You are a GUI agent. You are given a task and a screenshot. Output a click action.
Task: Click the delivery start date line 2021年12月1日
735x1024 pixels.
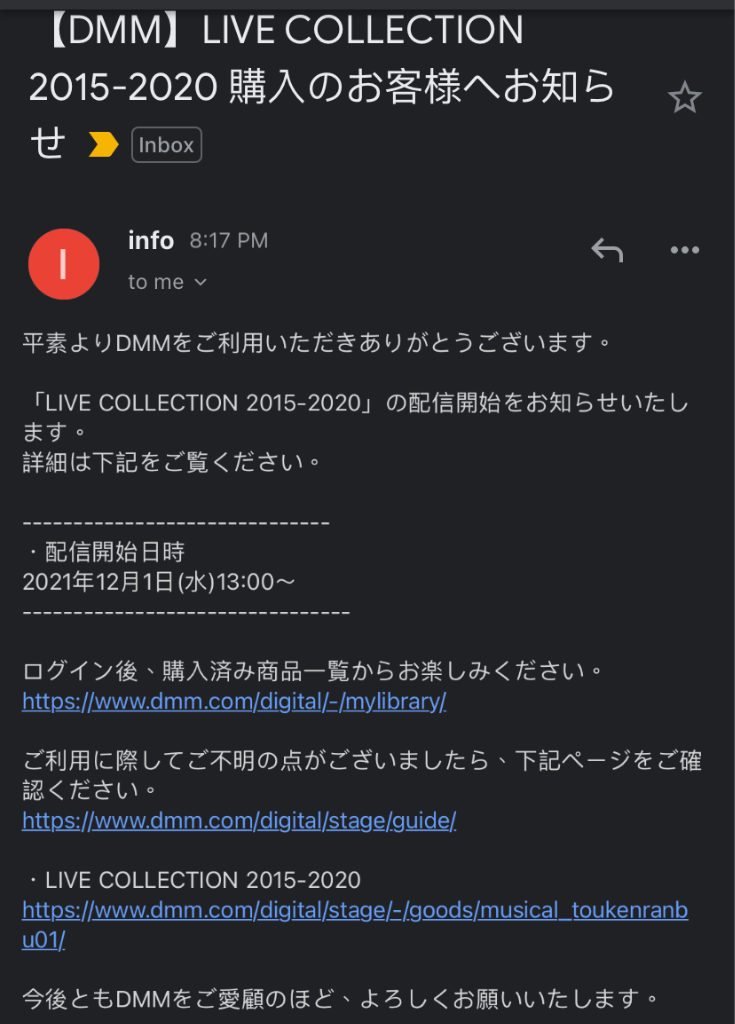(159, 582)
